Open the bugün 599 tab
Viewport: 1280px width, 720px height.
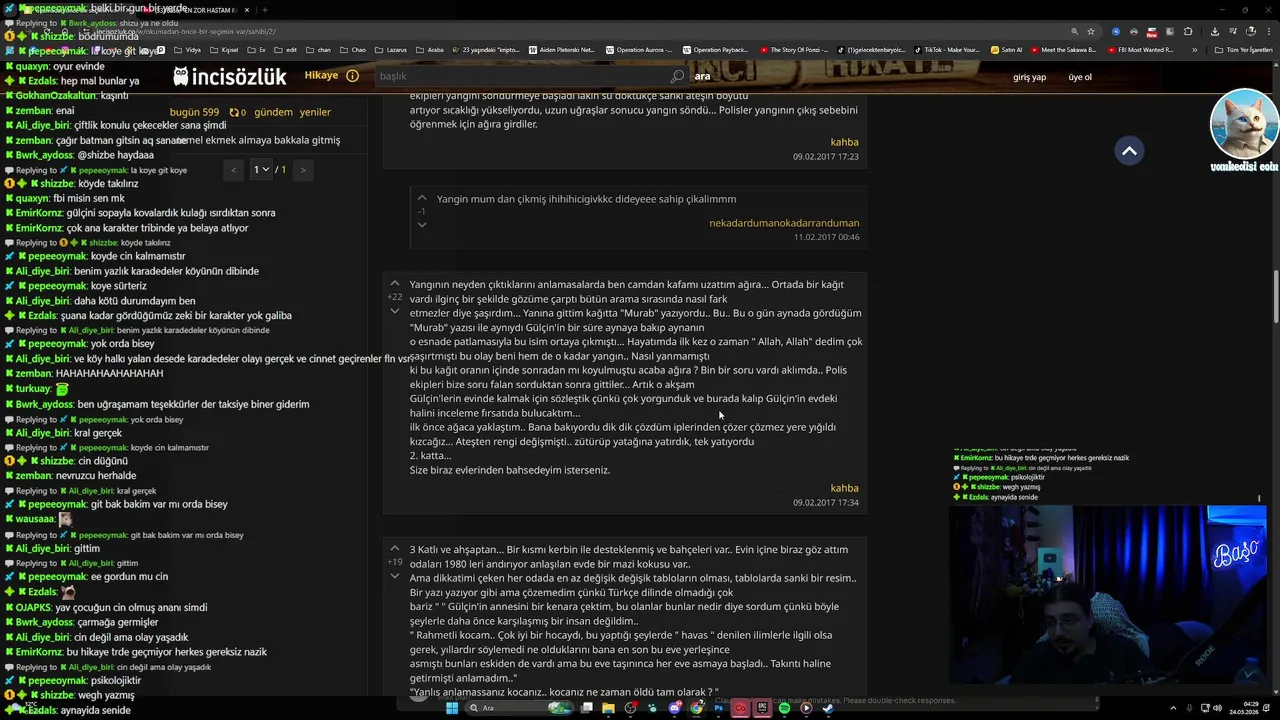194,112
